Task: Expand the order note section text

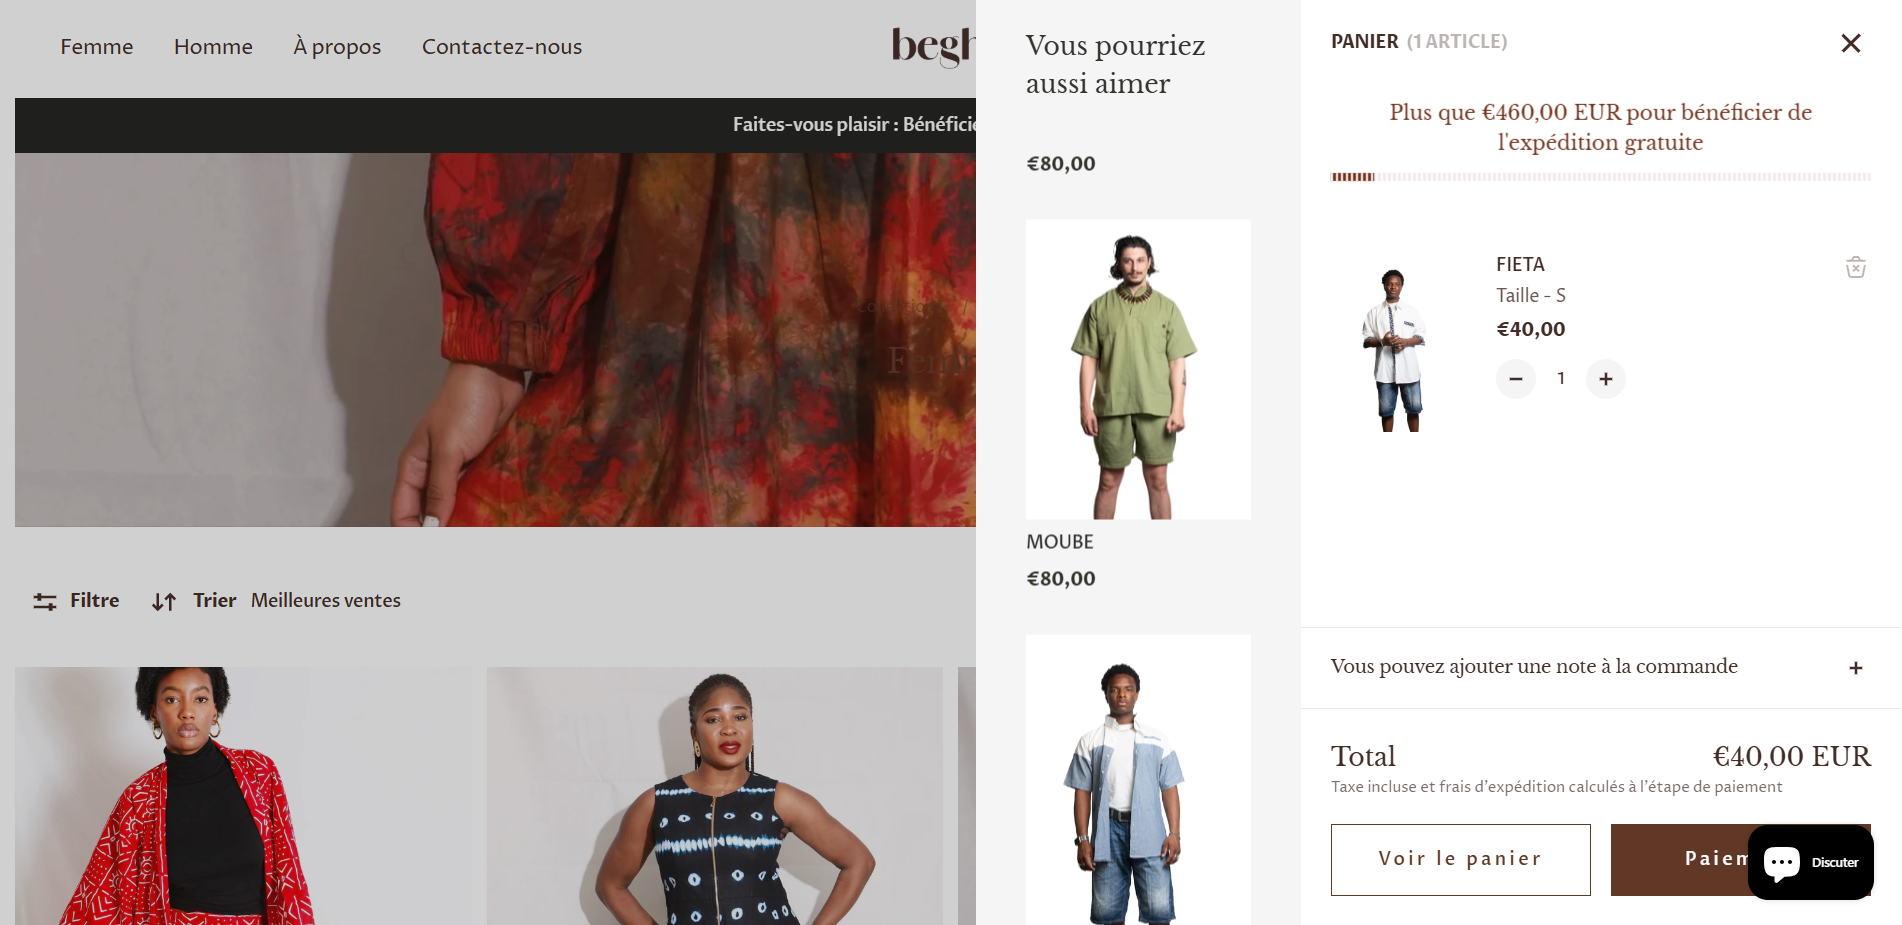Action: pos(1534,666)
